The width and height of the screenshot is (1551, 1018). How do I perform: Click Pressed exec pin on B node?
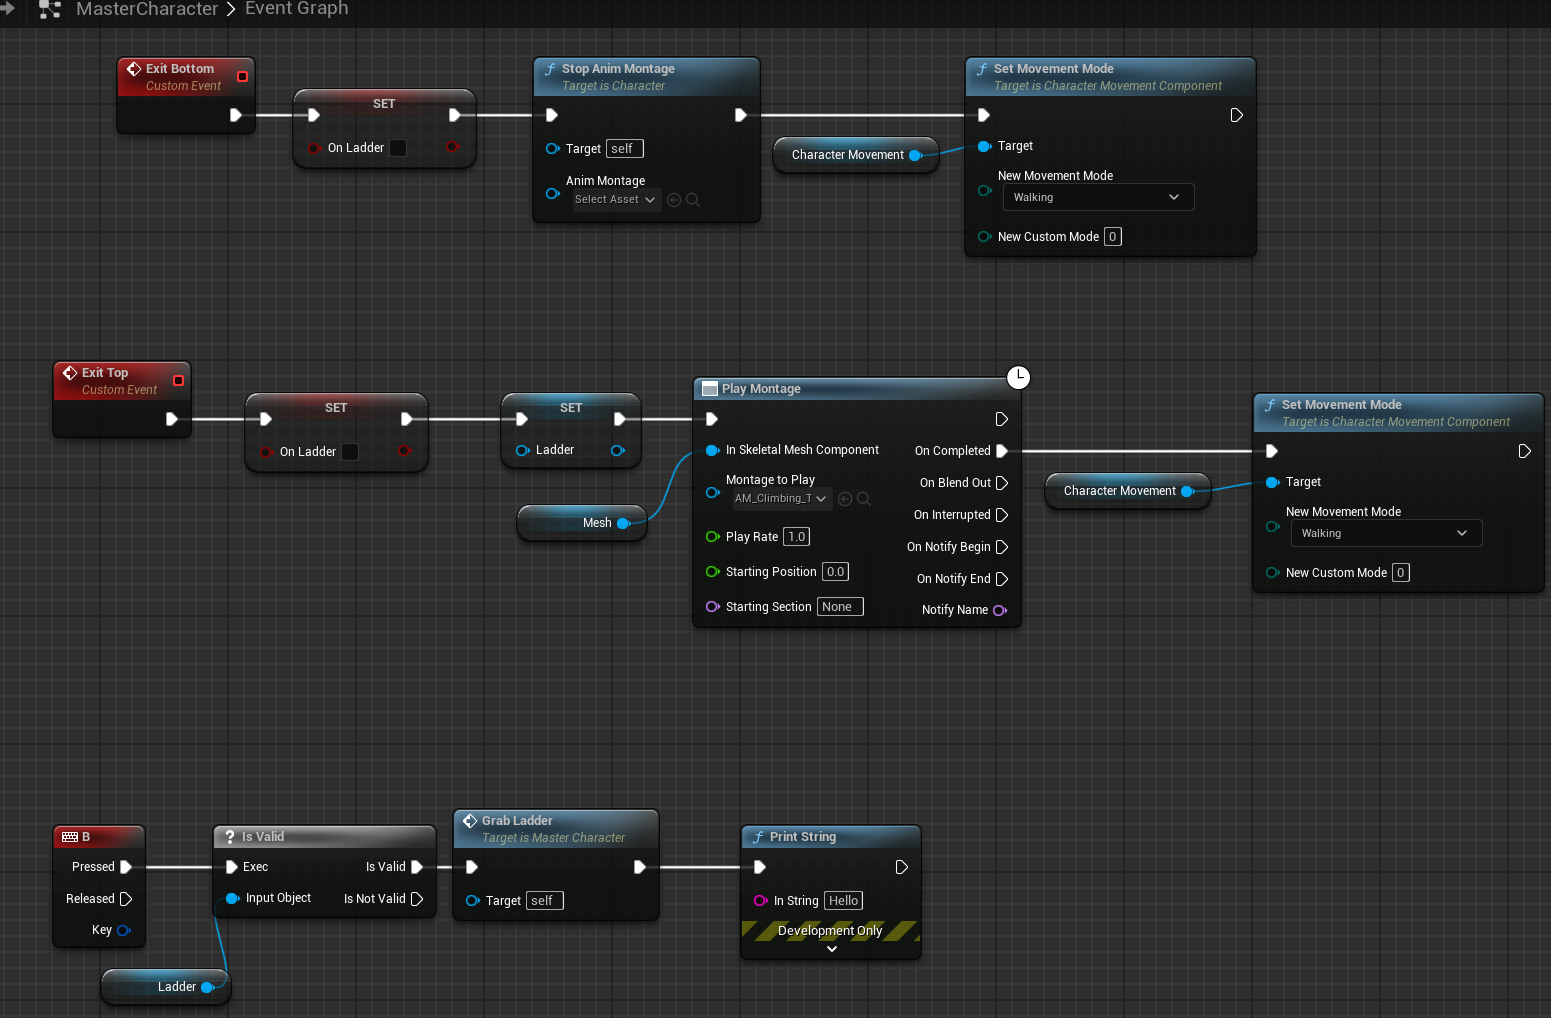[126, 867]
